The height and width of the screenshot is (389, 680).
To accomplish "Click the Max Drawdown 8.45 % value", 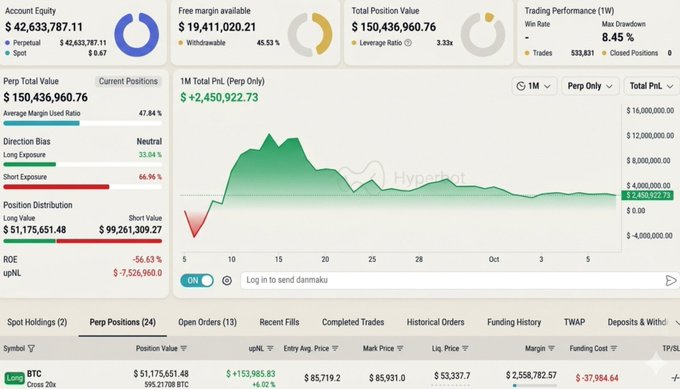I will click(x=618, y=37).
